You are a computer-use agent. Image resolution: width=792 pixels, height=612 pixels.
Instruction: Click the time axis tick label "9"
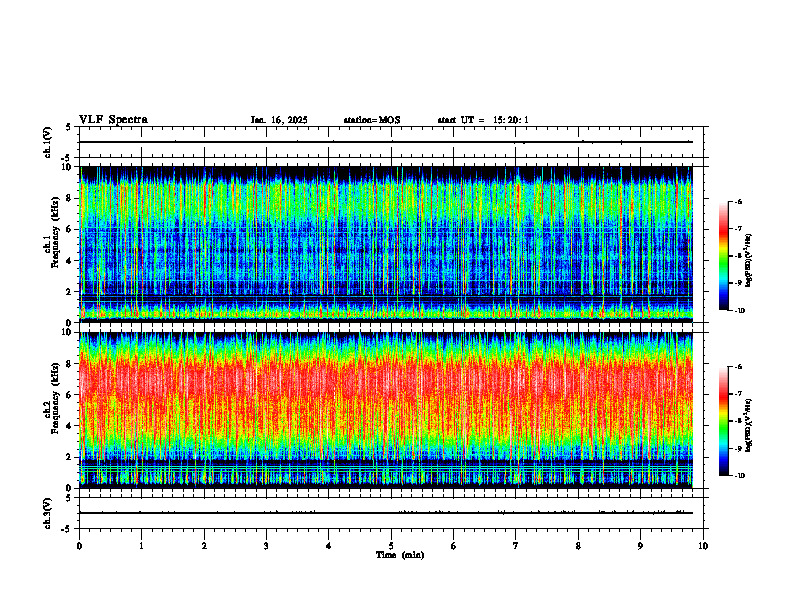640,546
